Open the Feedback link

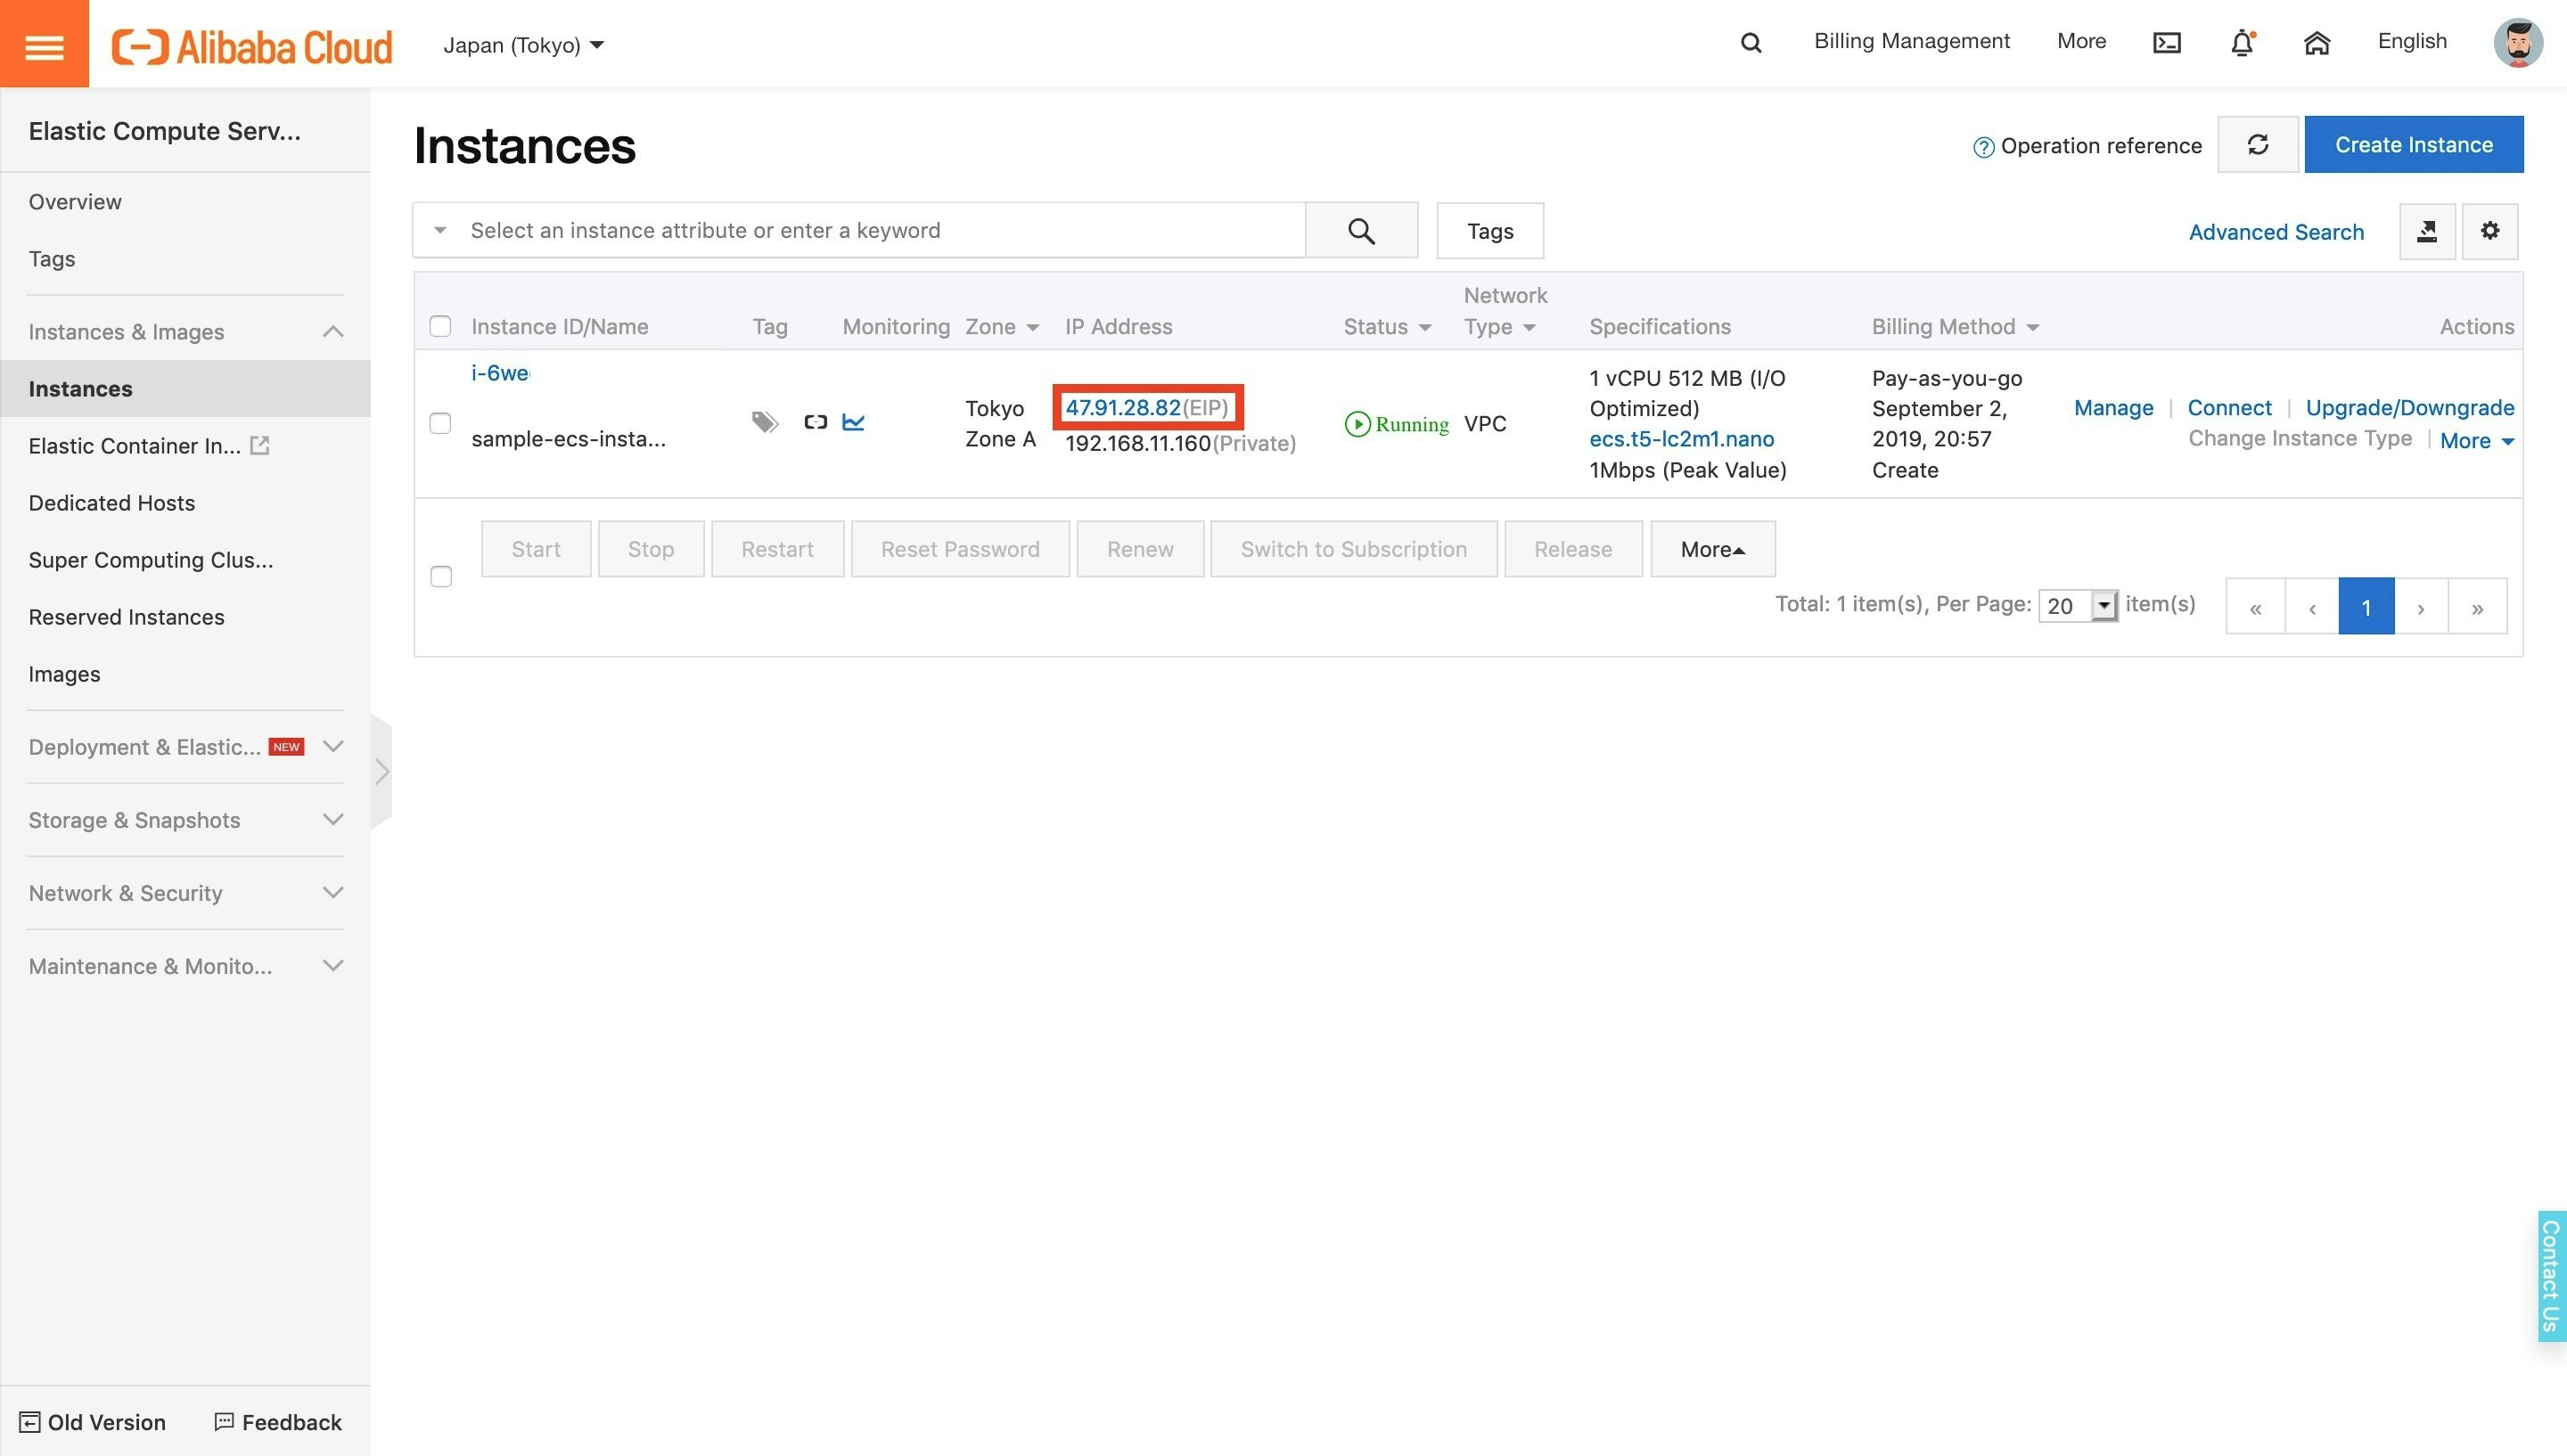(278, 1422)
